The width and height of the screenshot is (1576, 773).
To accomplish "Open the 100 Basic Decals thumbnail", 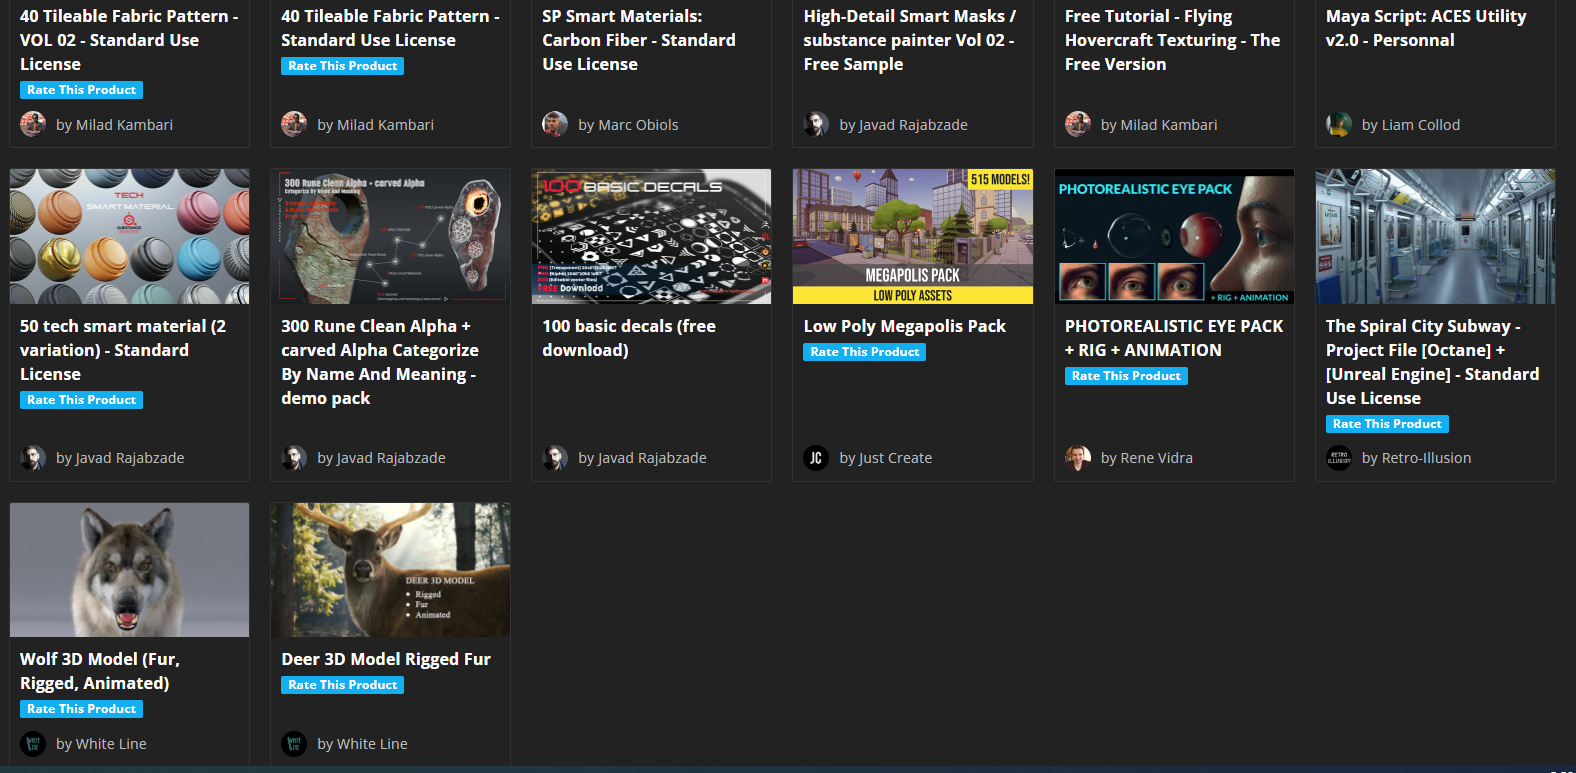I will tap(651, 236).
